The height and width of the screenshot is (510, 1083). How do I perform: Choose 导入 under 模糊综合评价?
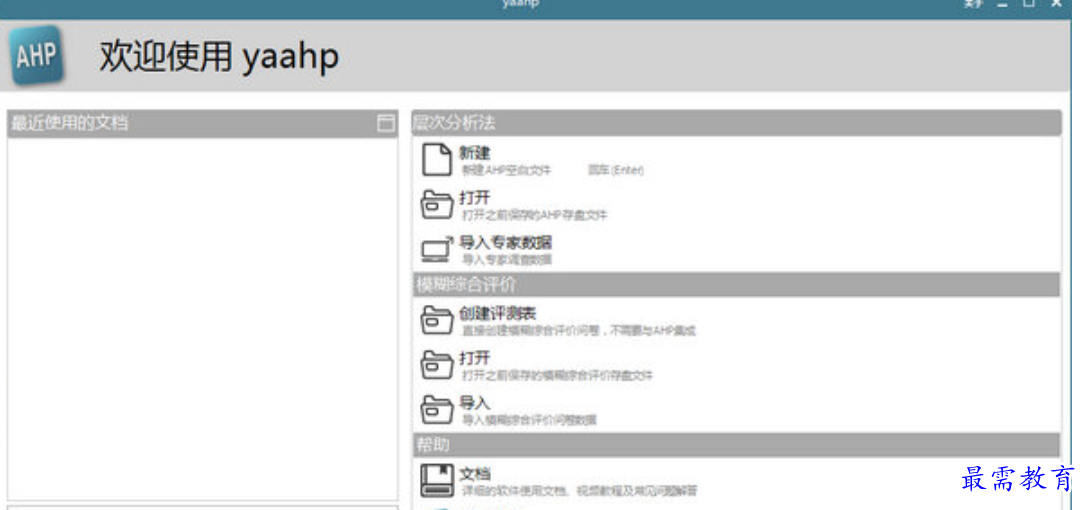[475, 403]
